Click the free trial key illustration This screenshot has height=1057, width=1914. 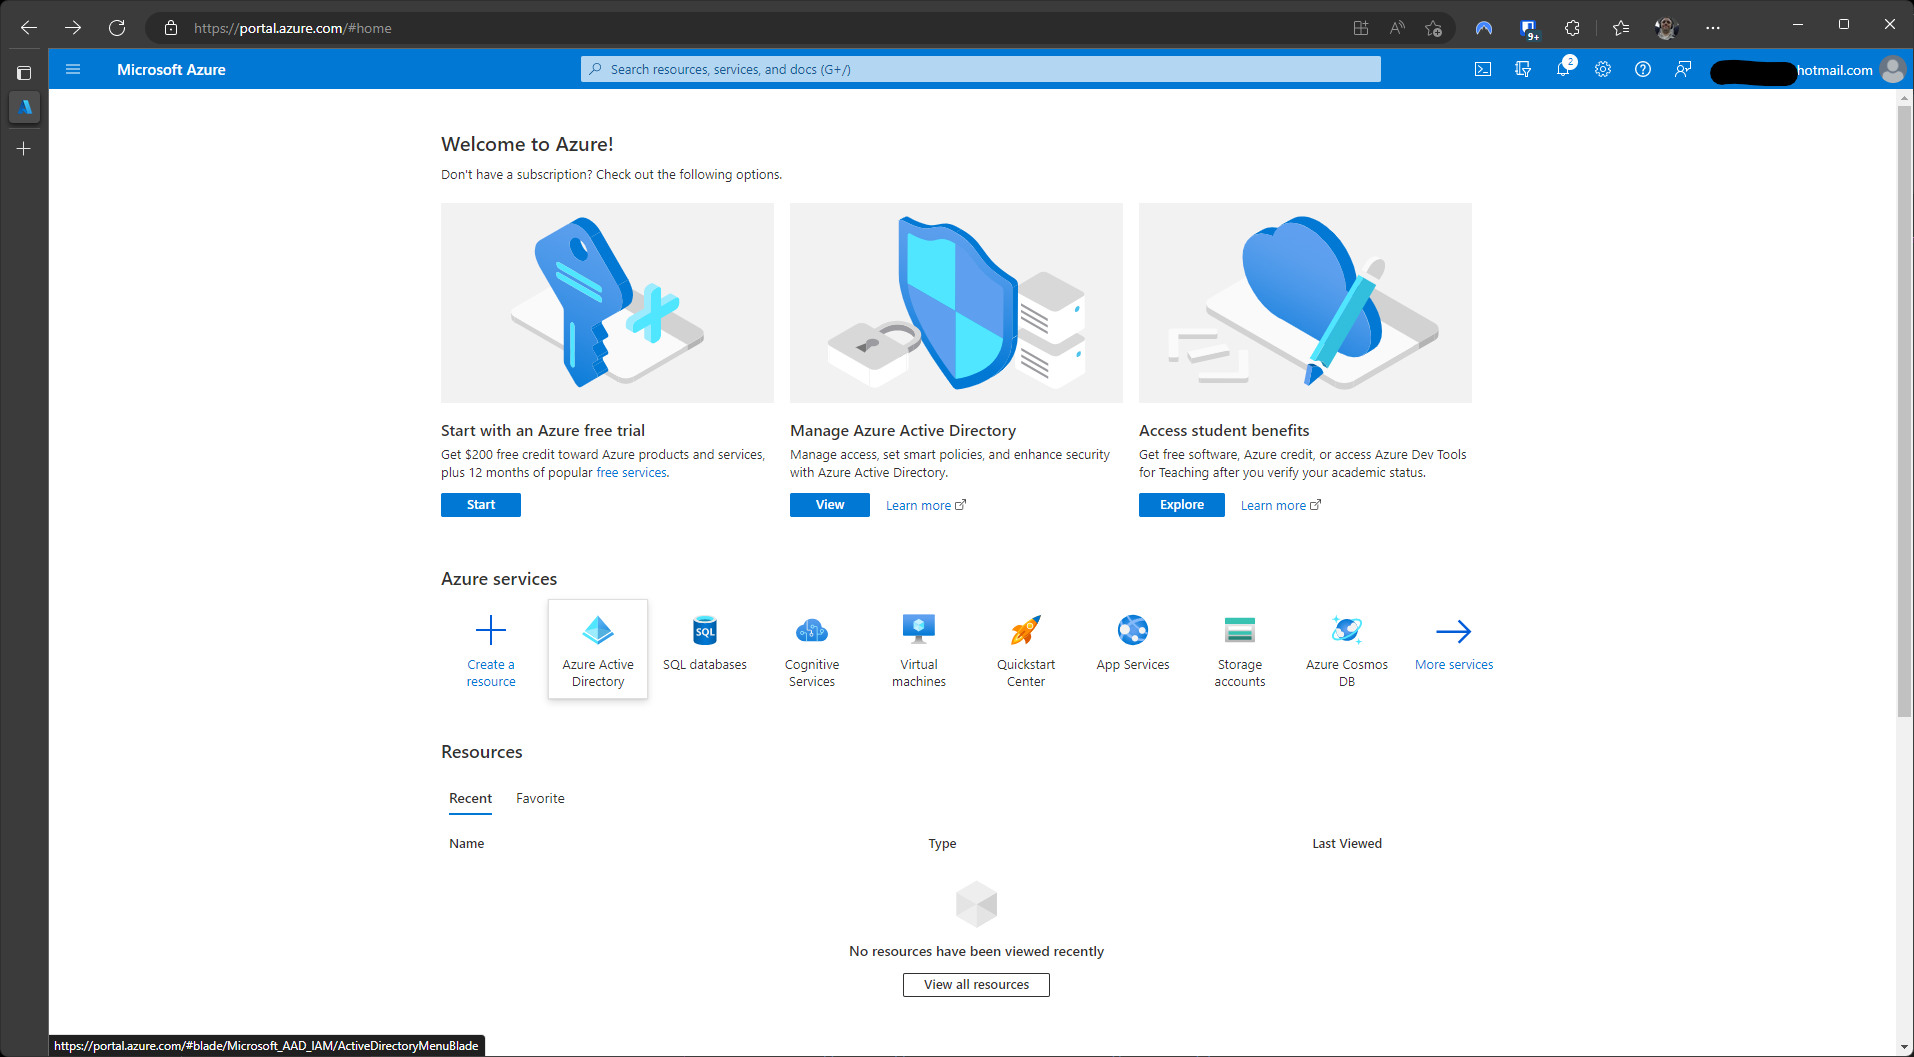point(607,303)
